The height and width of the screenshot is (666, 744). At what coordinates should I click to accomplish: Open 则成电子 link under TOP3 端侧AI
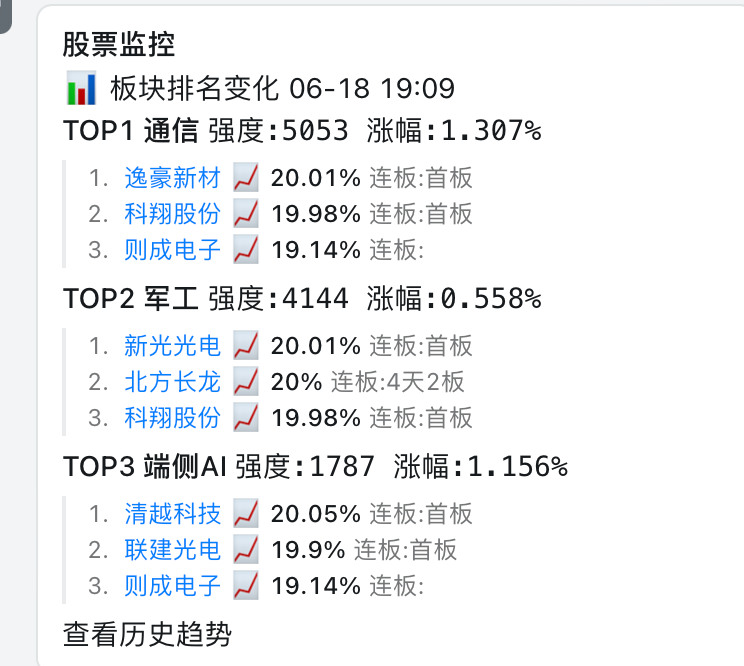click(x=172, y=585)
